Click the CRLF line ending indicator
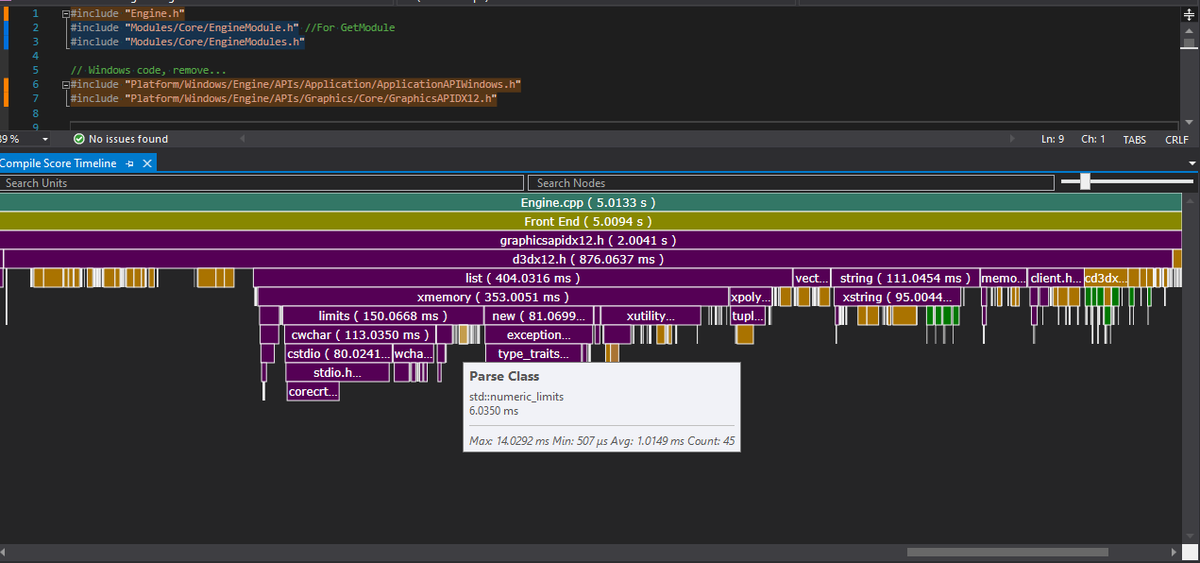 point(1177,139)
